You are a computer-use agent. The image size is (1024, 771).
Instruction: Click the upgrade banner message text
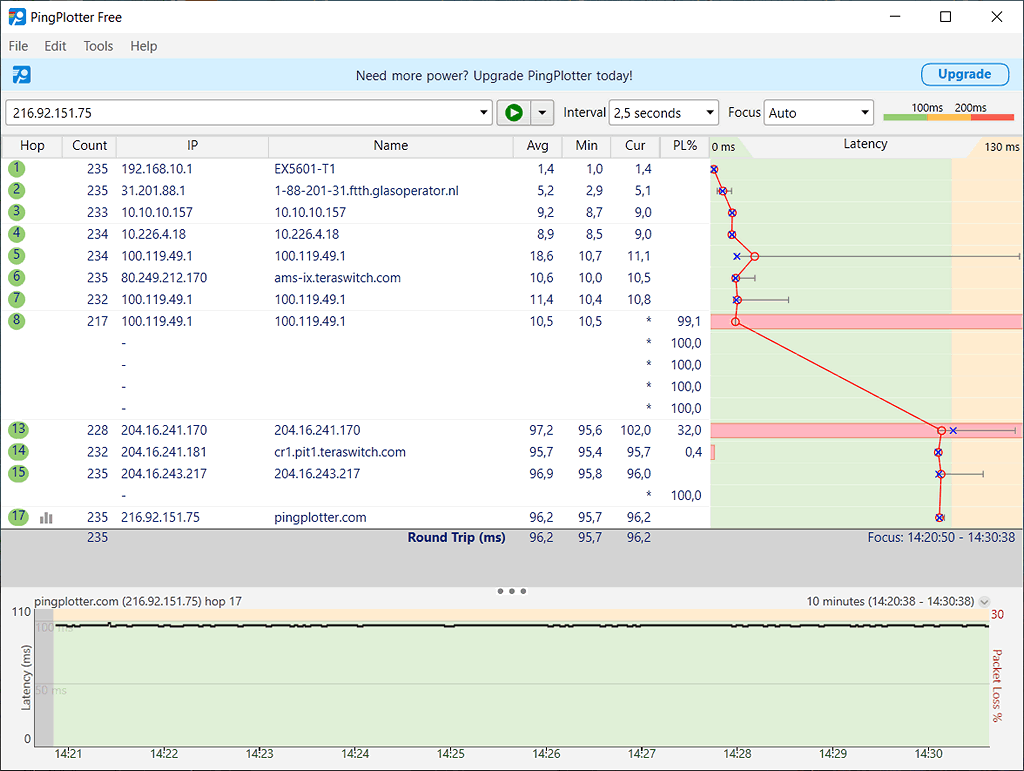(x=494, y=76)
